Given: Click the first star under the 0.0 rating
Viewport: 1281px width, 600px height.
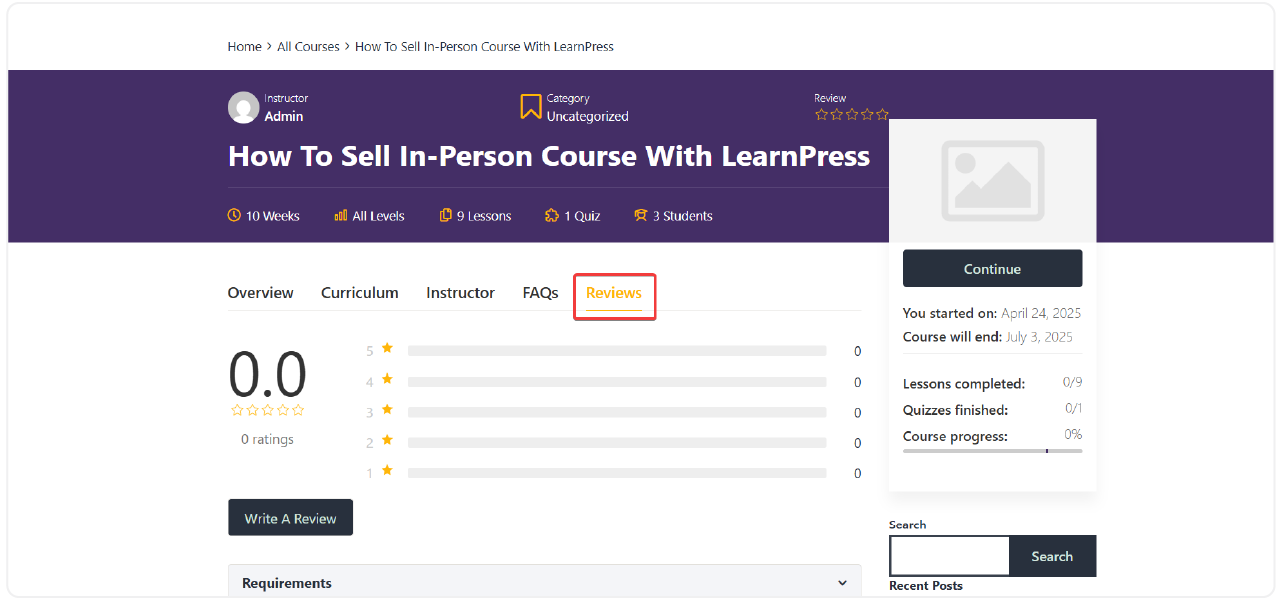Looking at the screenshot, I should [236, 410].
